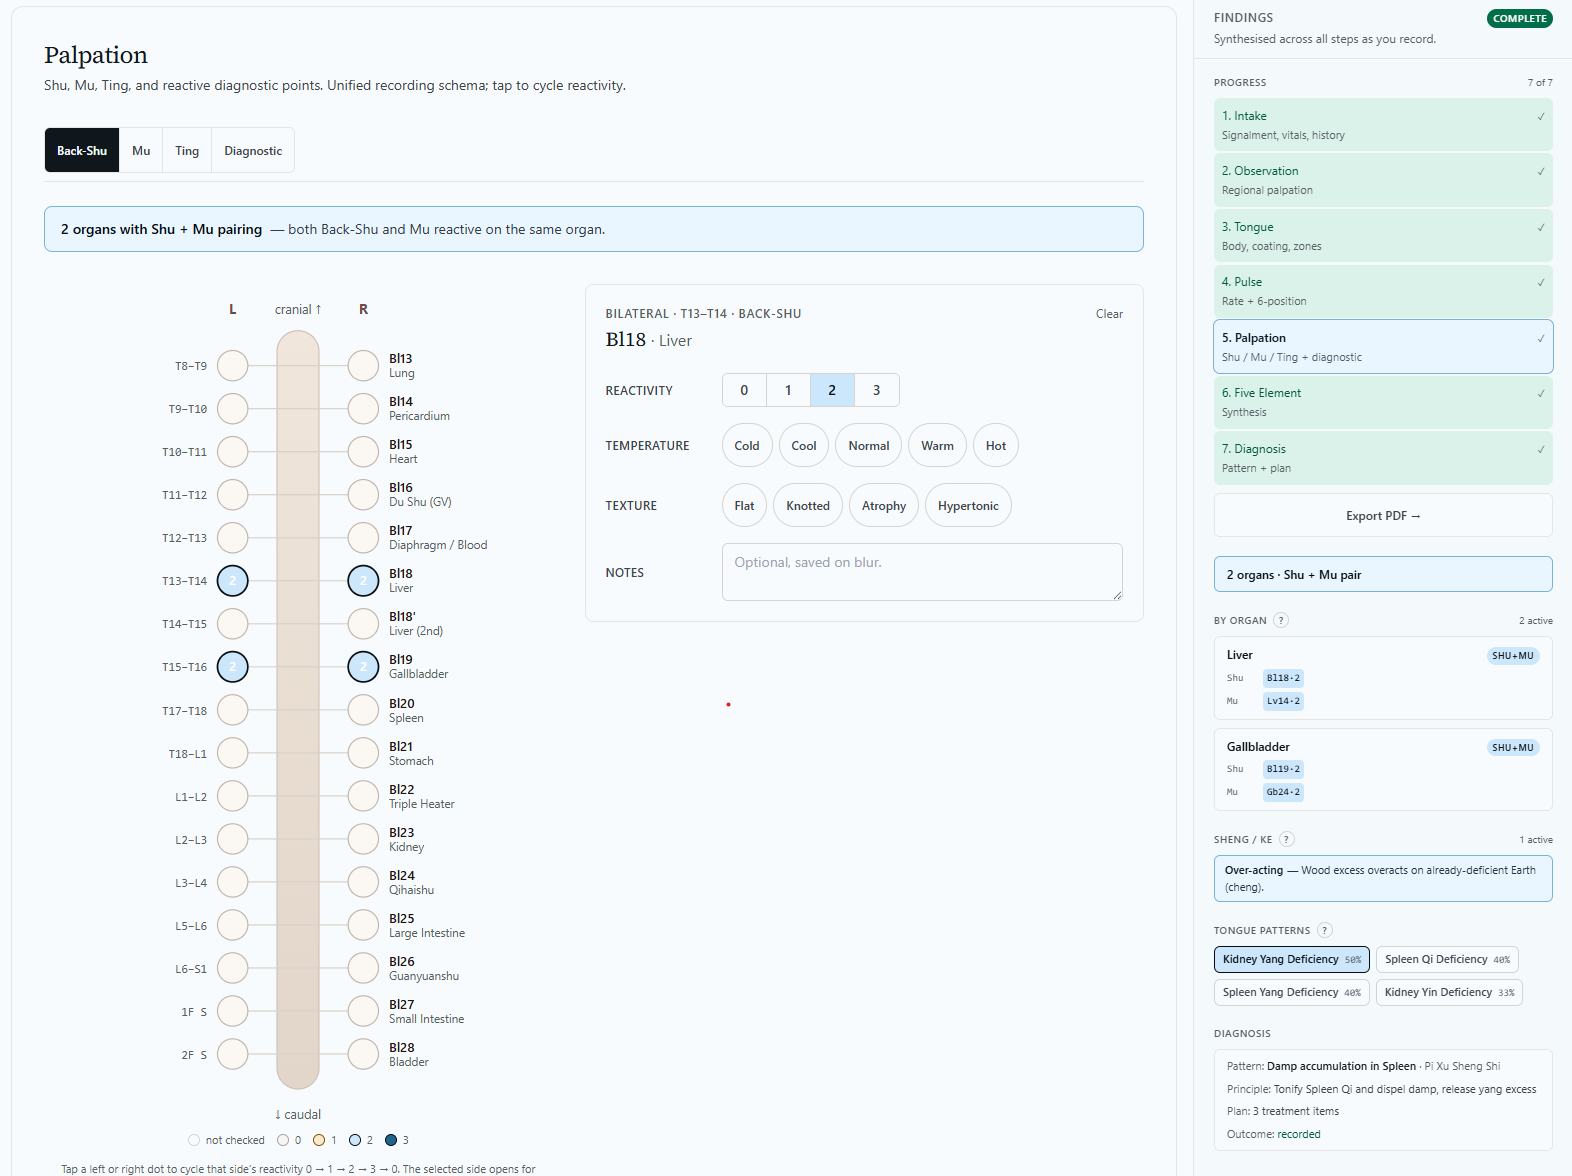Set reactivity to 0
The height and width of the screenshot is (1176, 1572).
pos(744,390)
